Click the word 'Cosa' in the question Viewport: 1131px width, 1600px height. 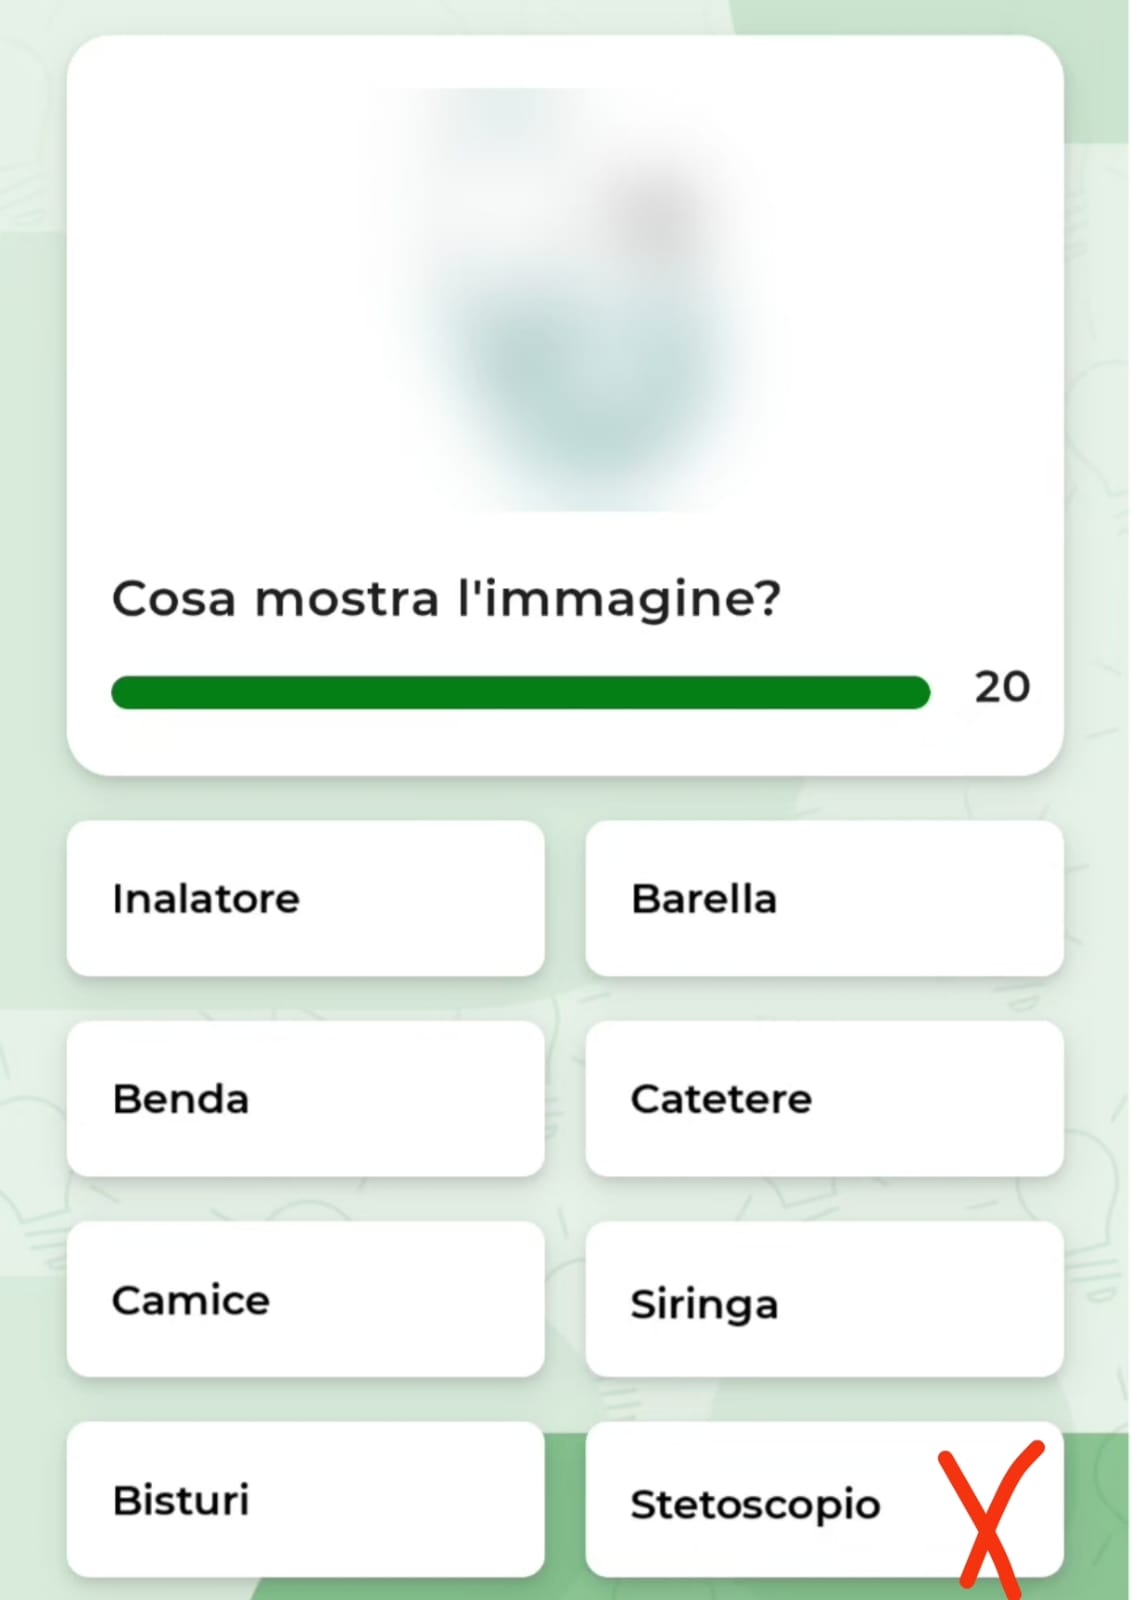pyautogui.click(x=174, y=599)
